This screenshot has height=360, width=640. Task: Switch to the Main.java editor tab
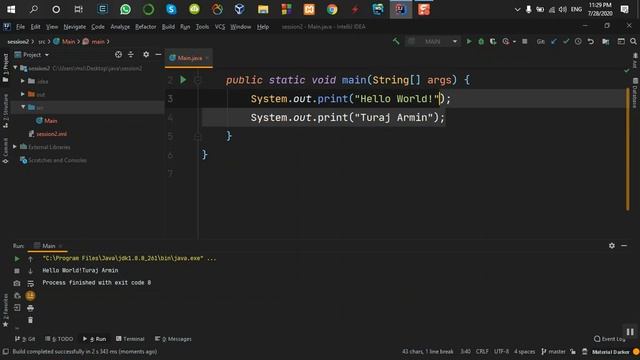(189, 58)
